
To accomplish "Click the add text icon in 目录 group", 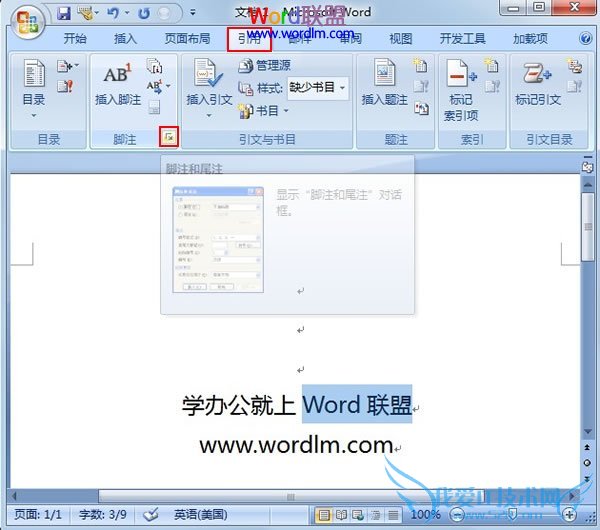I will click(67, 66).
